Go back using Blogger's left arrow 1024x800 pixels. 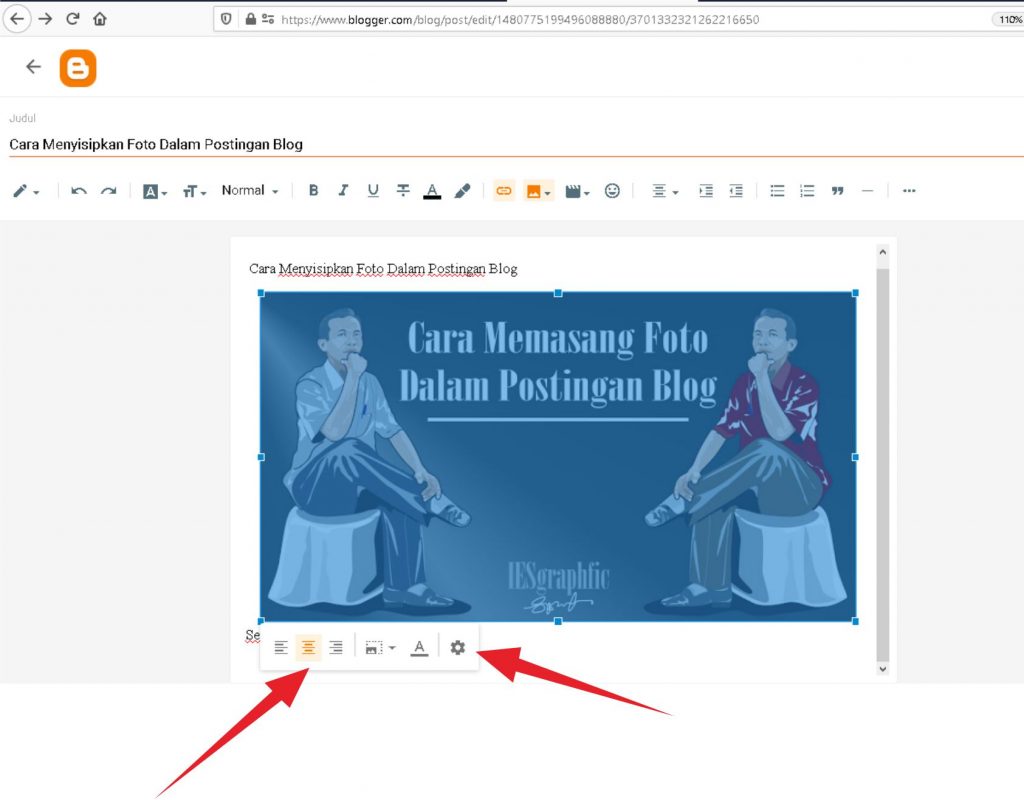pos(33,67)
